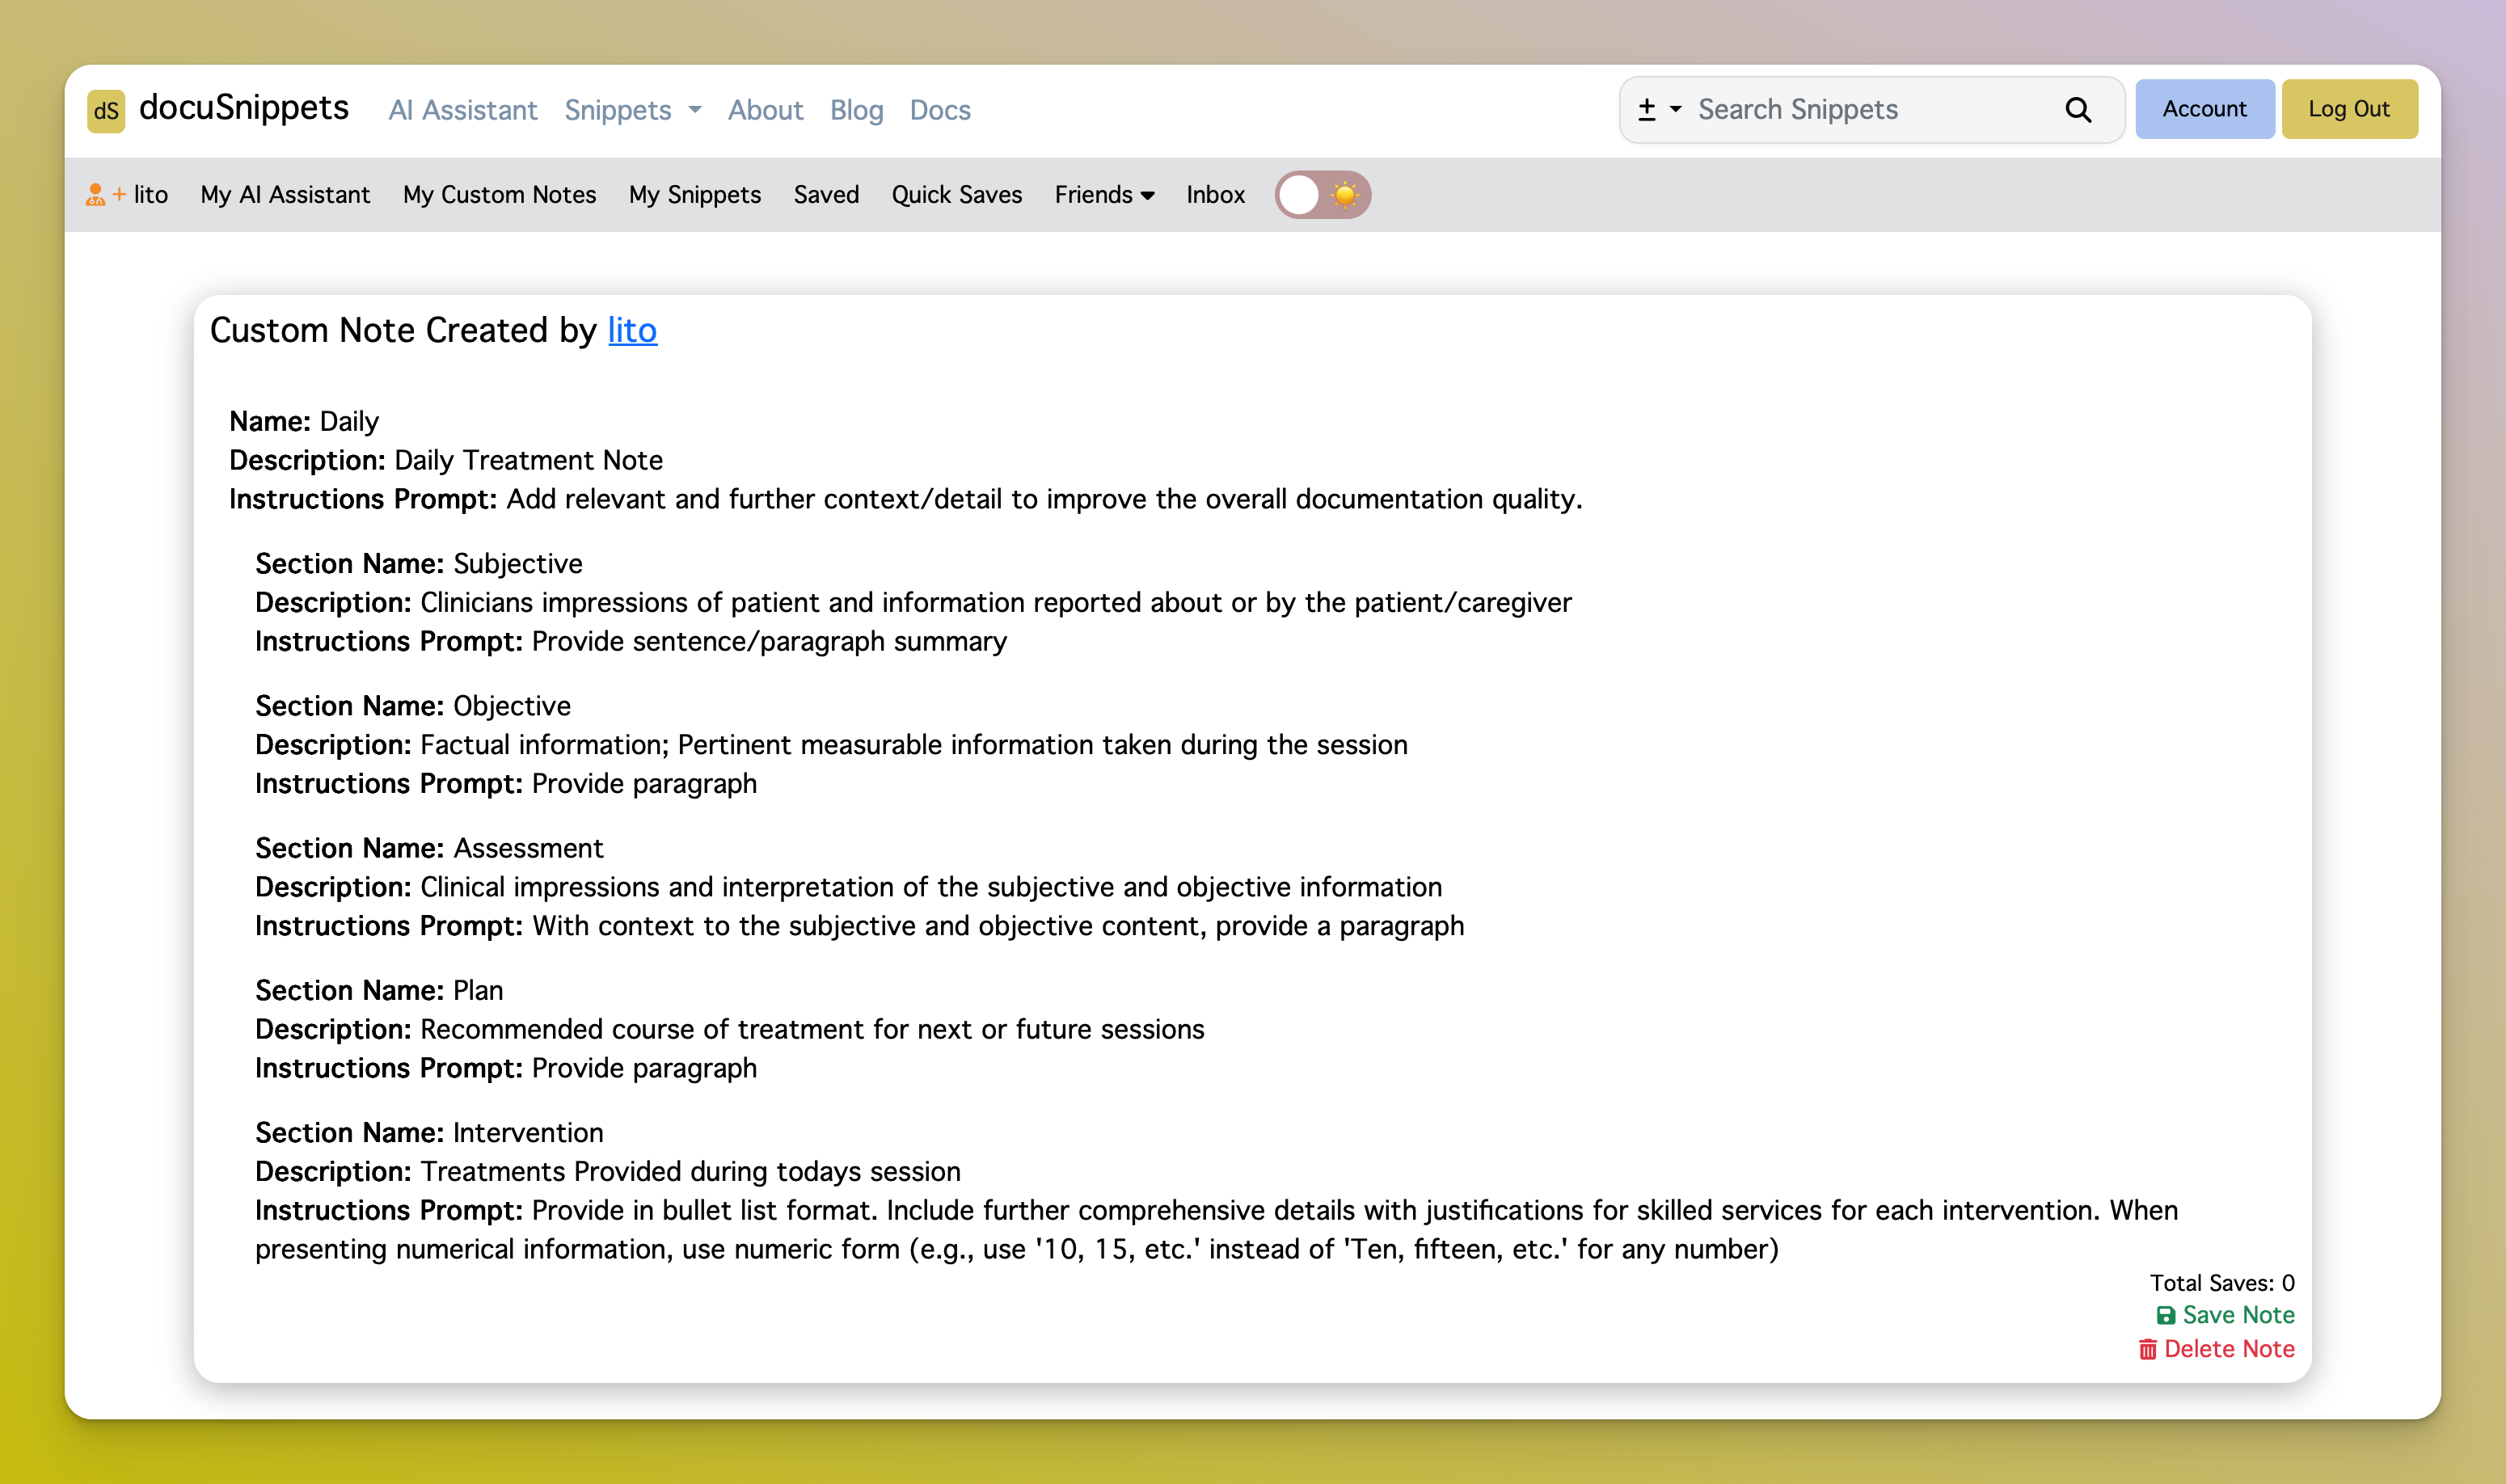Screen dimensions: 2506x1484
Task: Open the search filter dropdown arrow
Action: 1676,109
